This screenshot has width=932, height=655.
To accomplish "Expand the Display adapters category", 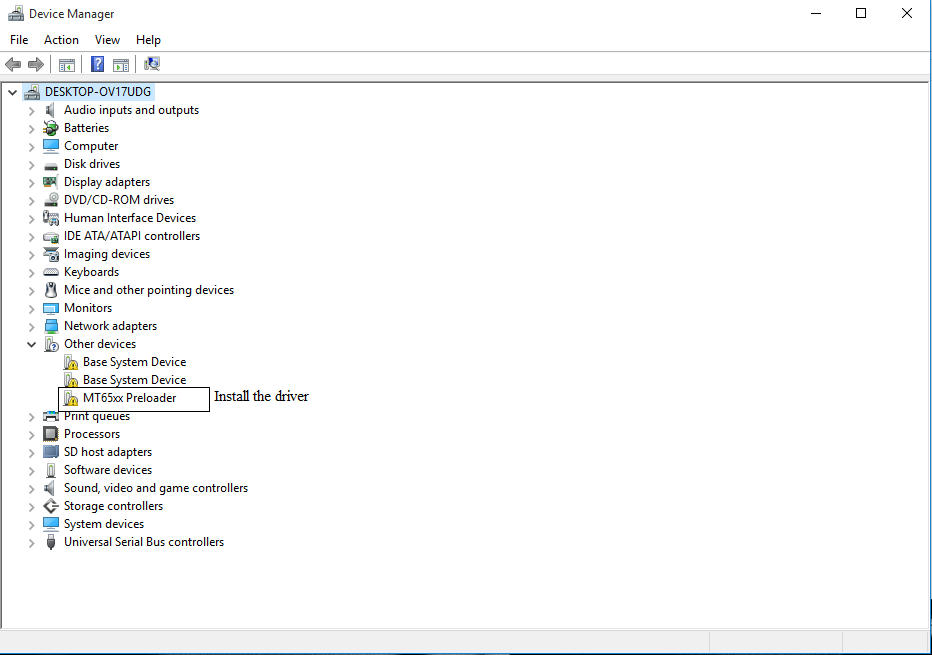I will [x=32, y=182].
